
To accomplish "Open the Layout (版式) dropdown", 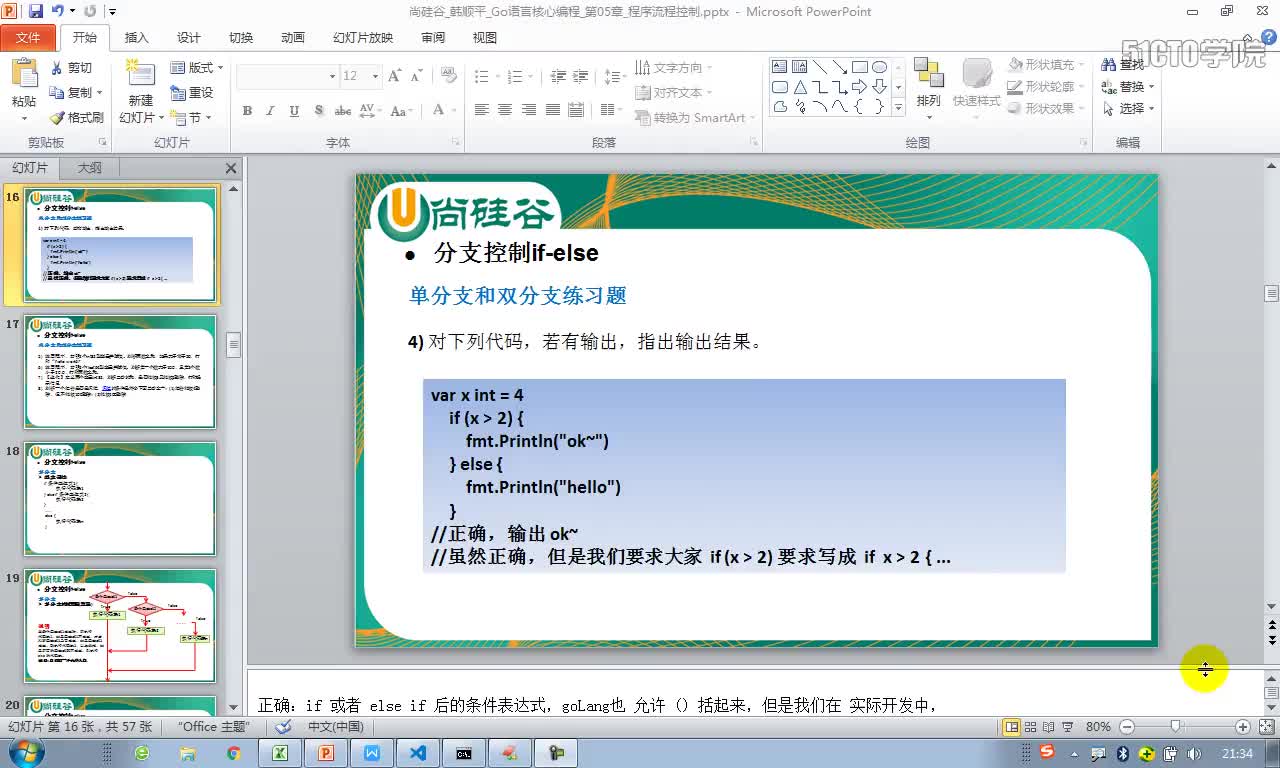I will (x=197, y=68).
